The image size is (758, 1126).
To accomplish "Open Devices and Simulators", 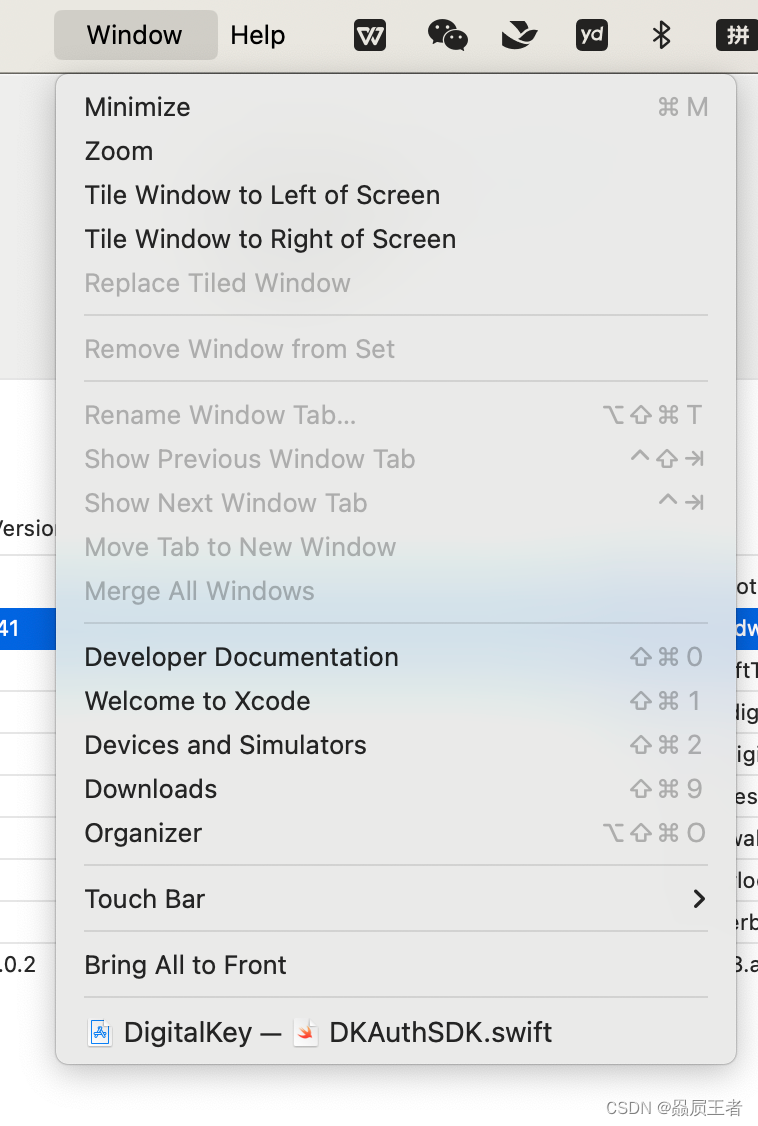I will (396, 745).
